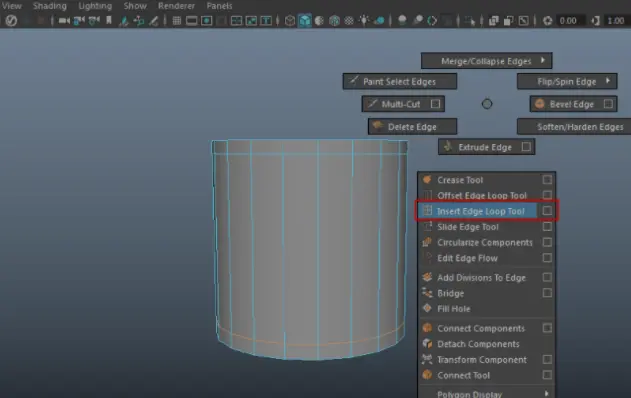
Task: Open the Renderer menu
Action: click(x=176, y=6)
